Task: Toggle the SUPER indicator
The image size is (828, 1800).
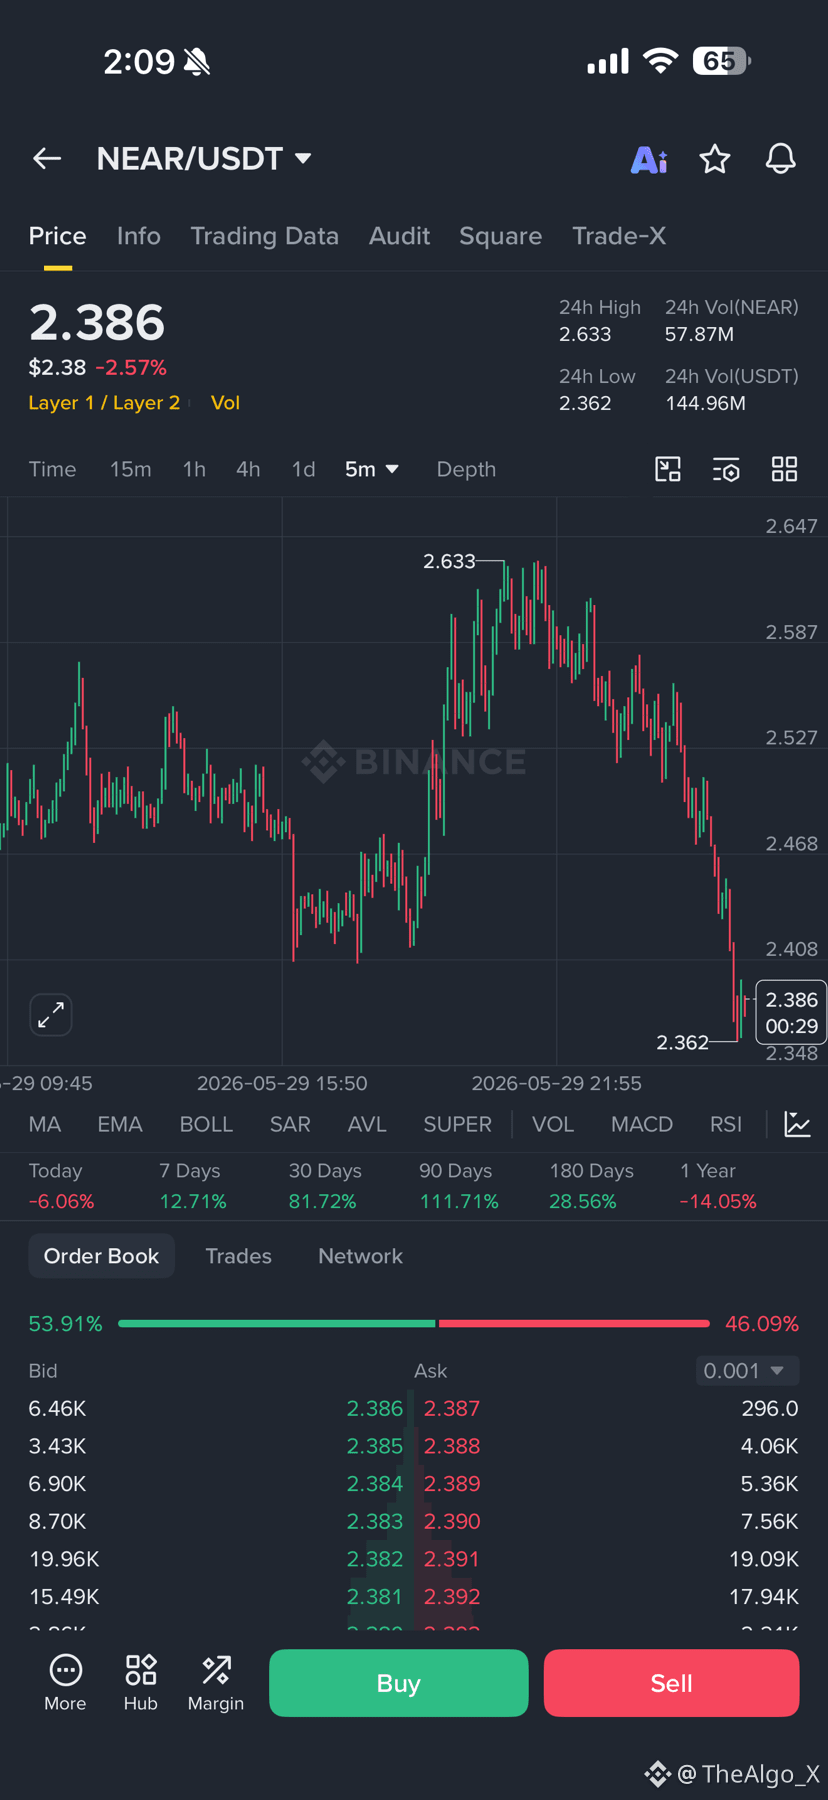Action: pyautogui.click(x=457, y=1124)
